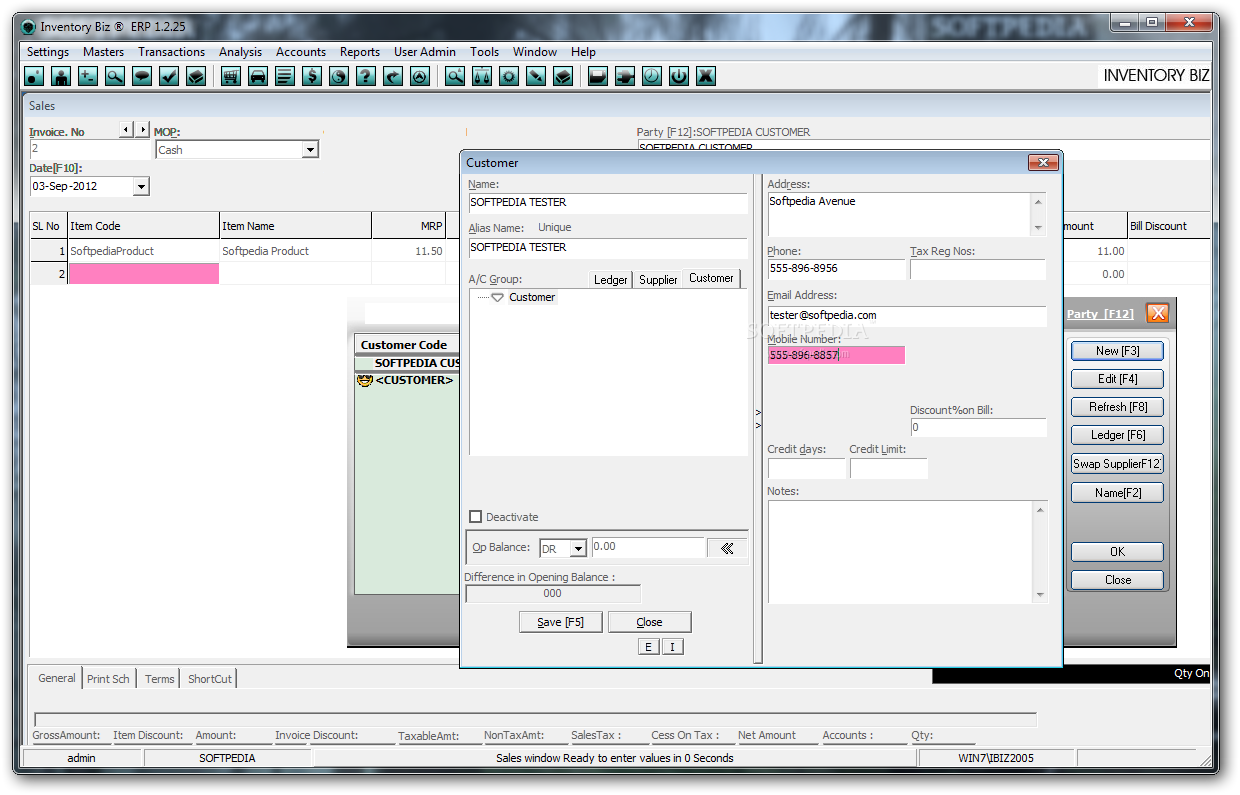
Task: Click the X toolbar icon beside the power icon
Action: [x=706, y=76]
